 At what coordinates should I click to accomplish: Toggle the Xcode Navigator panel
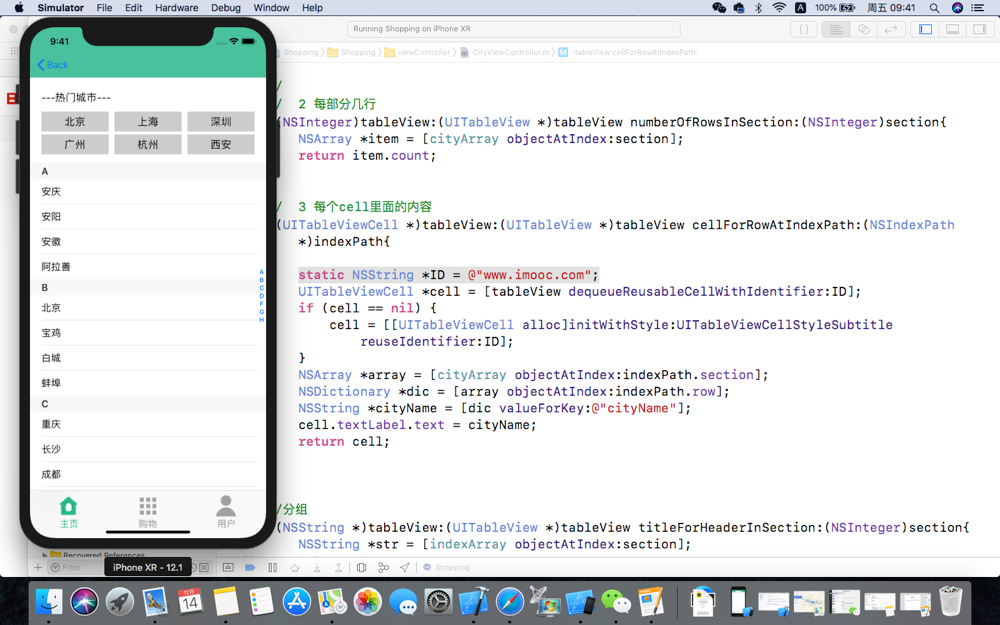point(925,29)
